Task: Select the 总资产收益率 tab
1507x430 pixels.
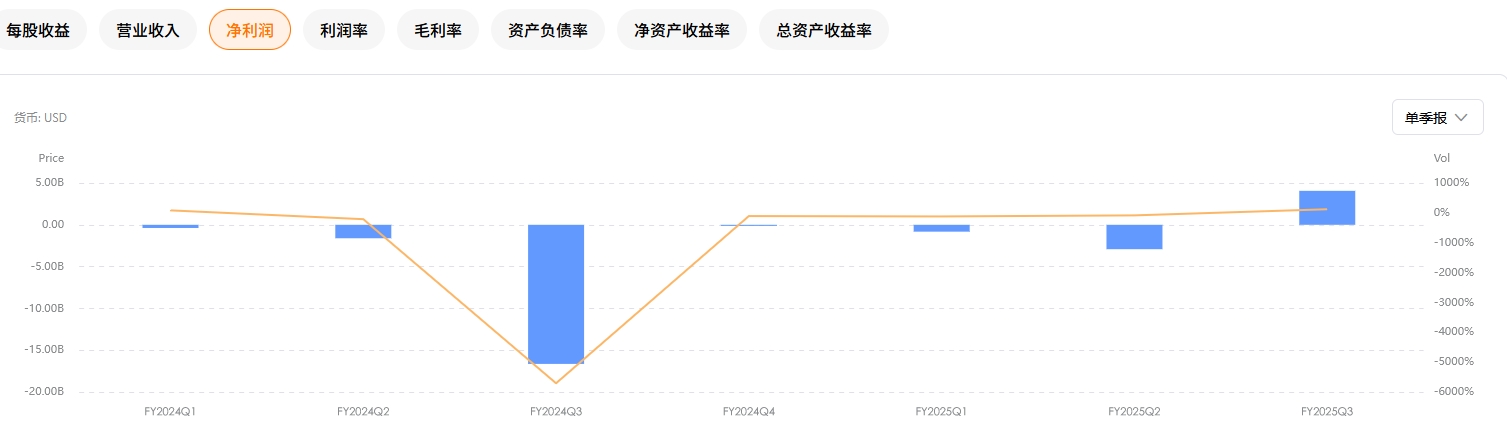Action: (824, 30)
